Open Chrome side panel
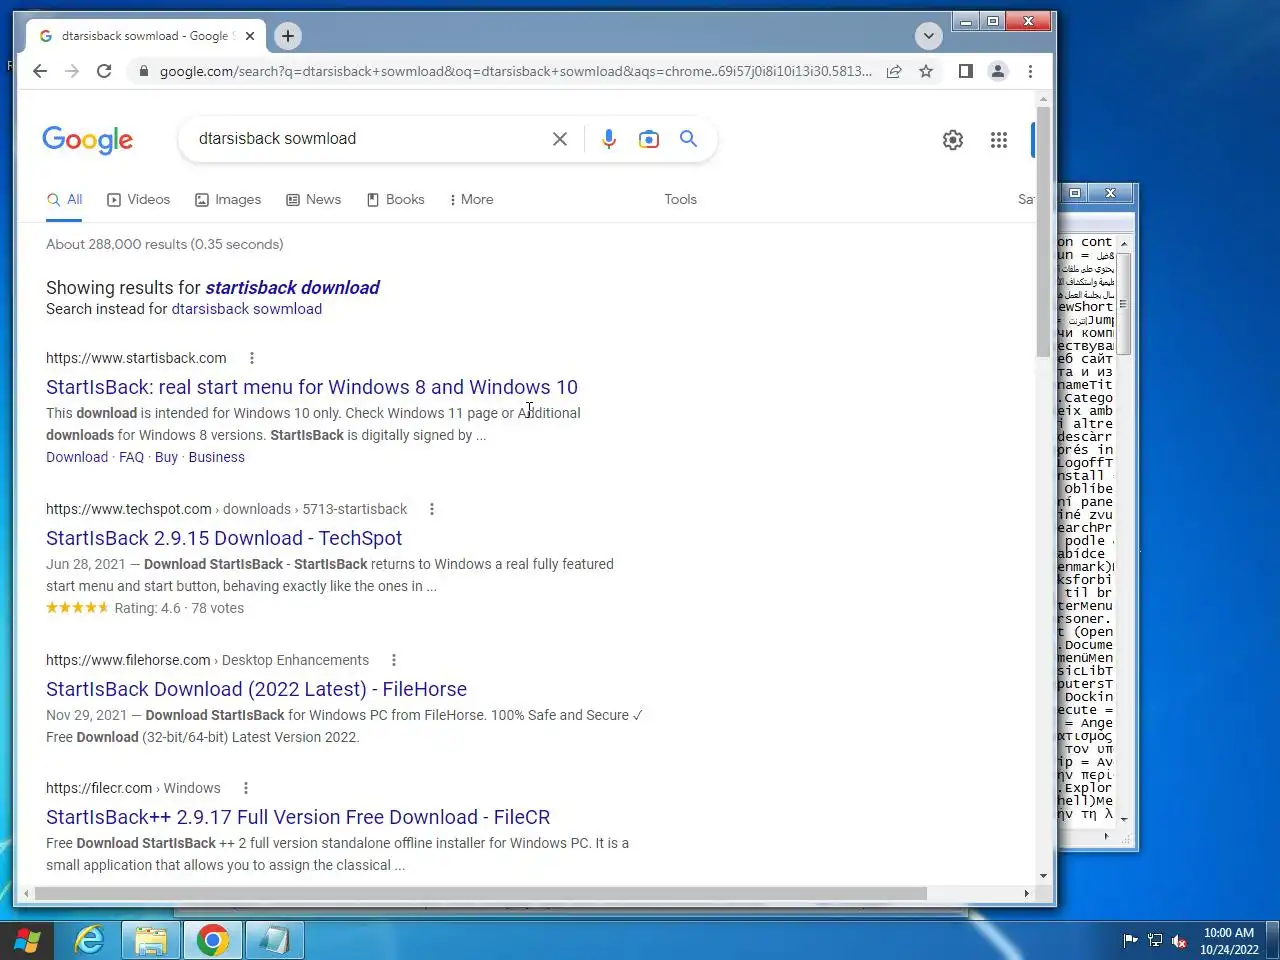This screenshot has width=1280, height=960. (x=966, y=71)
